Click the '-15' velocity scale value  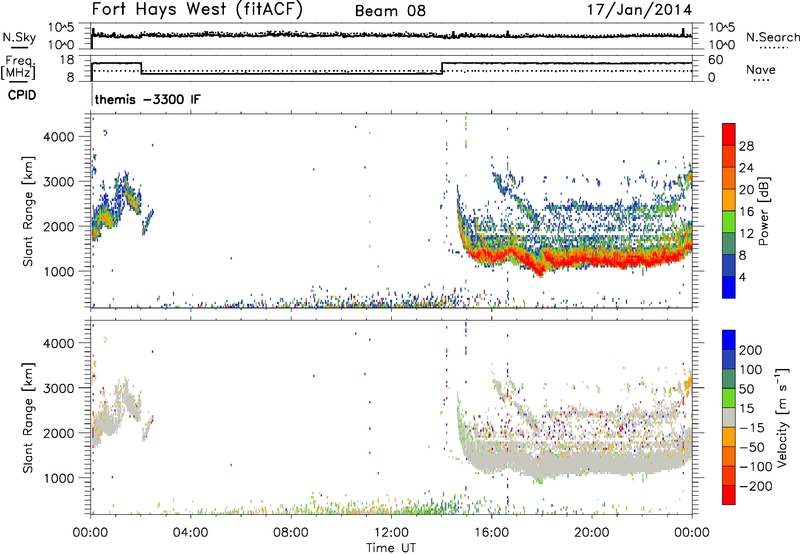(751, 428)
